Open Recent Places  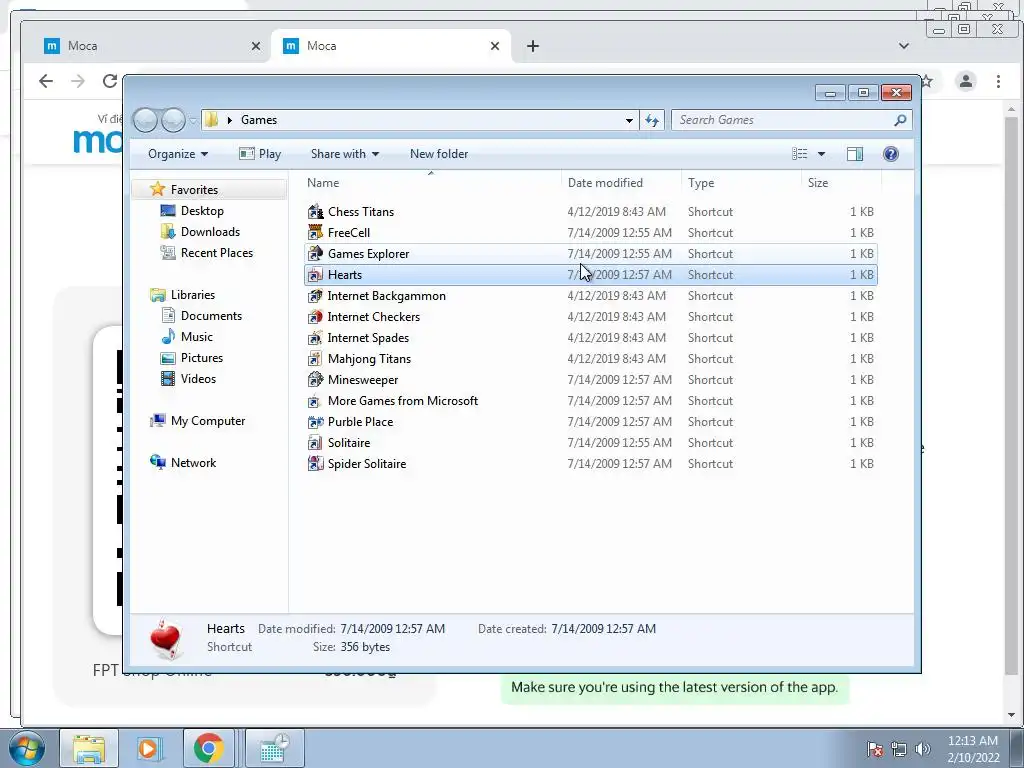[217, 253]
